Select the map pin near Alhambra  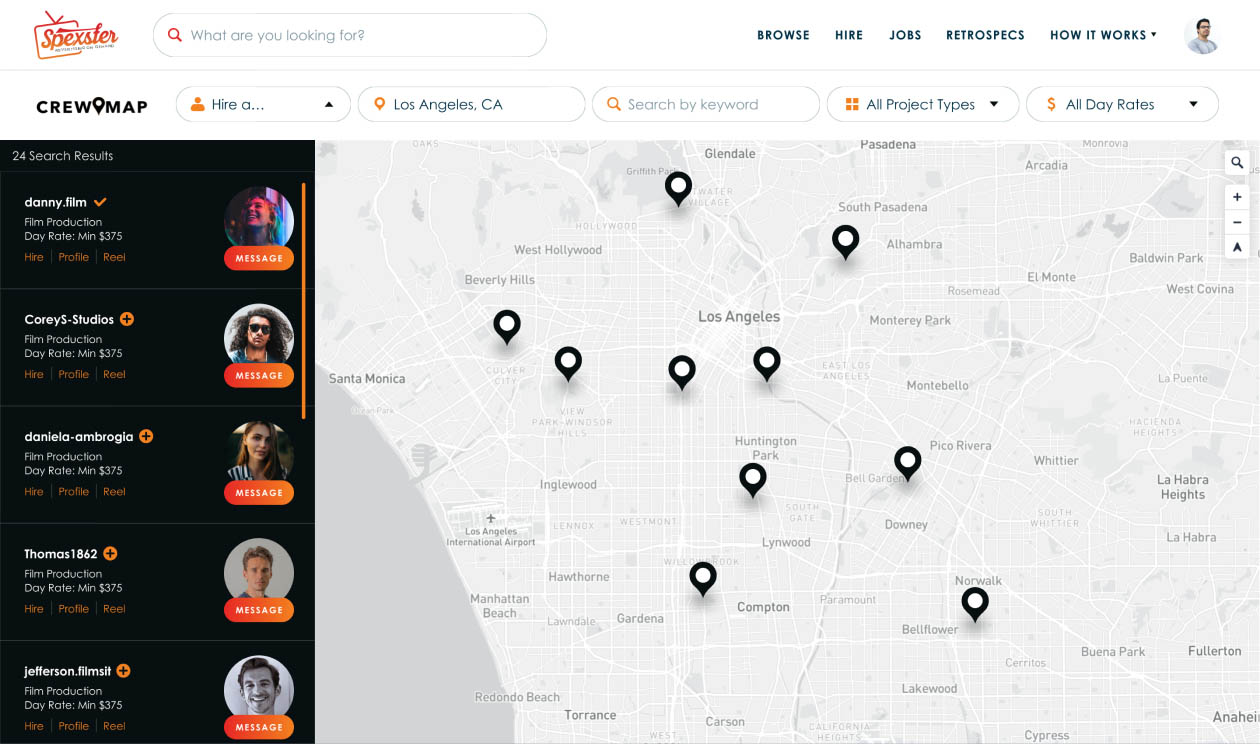(x=846, y=243)
